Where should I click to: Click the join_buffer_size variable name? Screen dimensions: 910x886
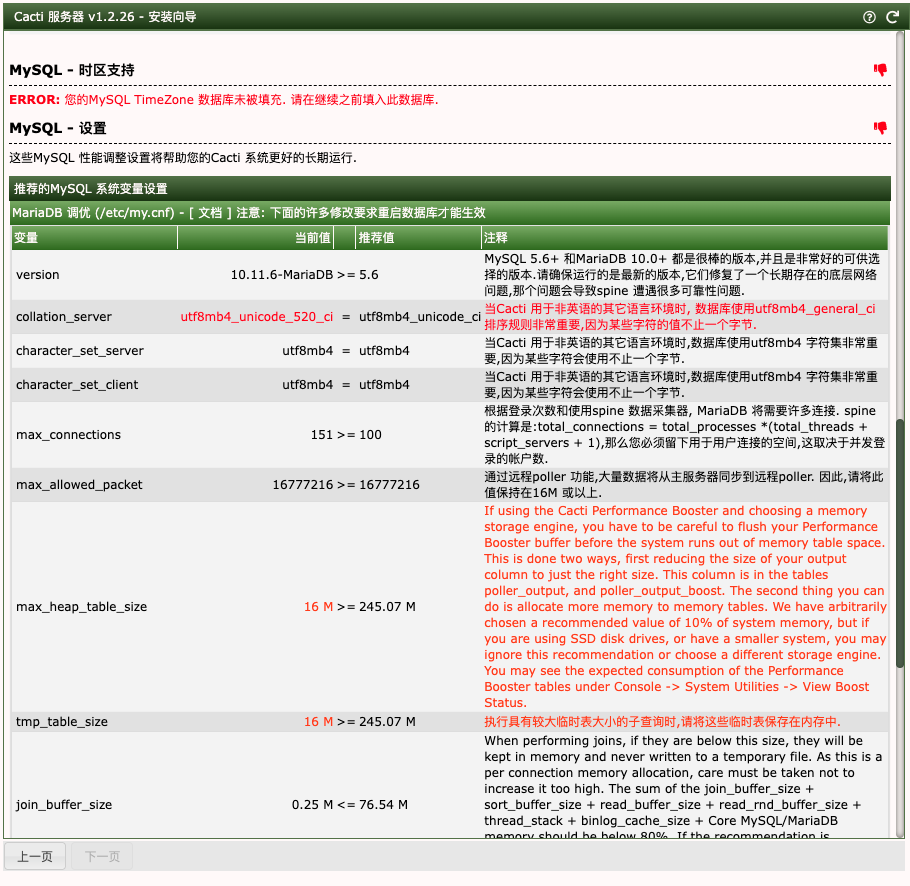64,805
